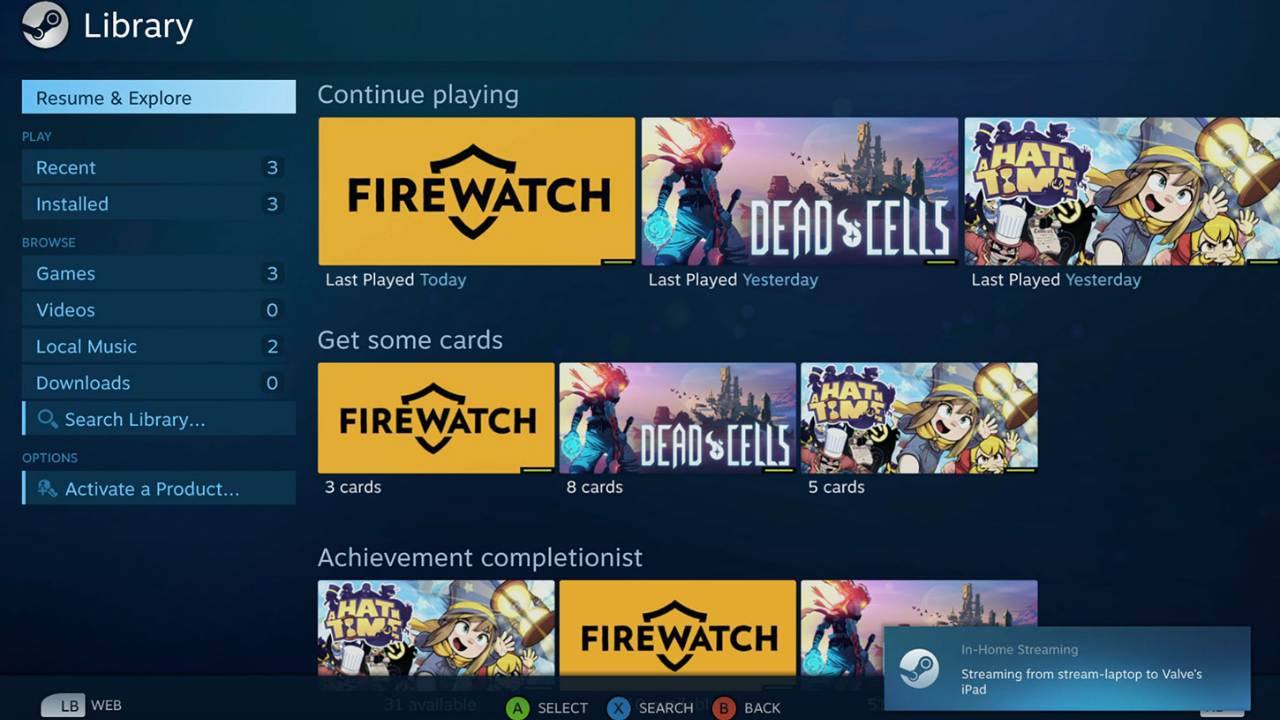1280x720 pixels.
Task: Click the Search Library field
Action: point(159,419)
